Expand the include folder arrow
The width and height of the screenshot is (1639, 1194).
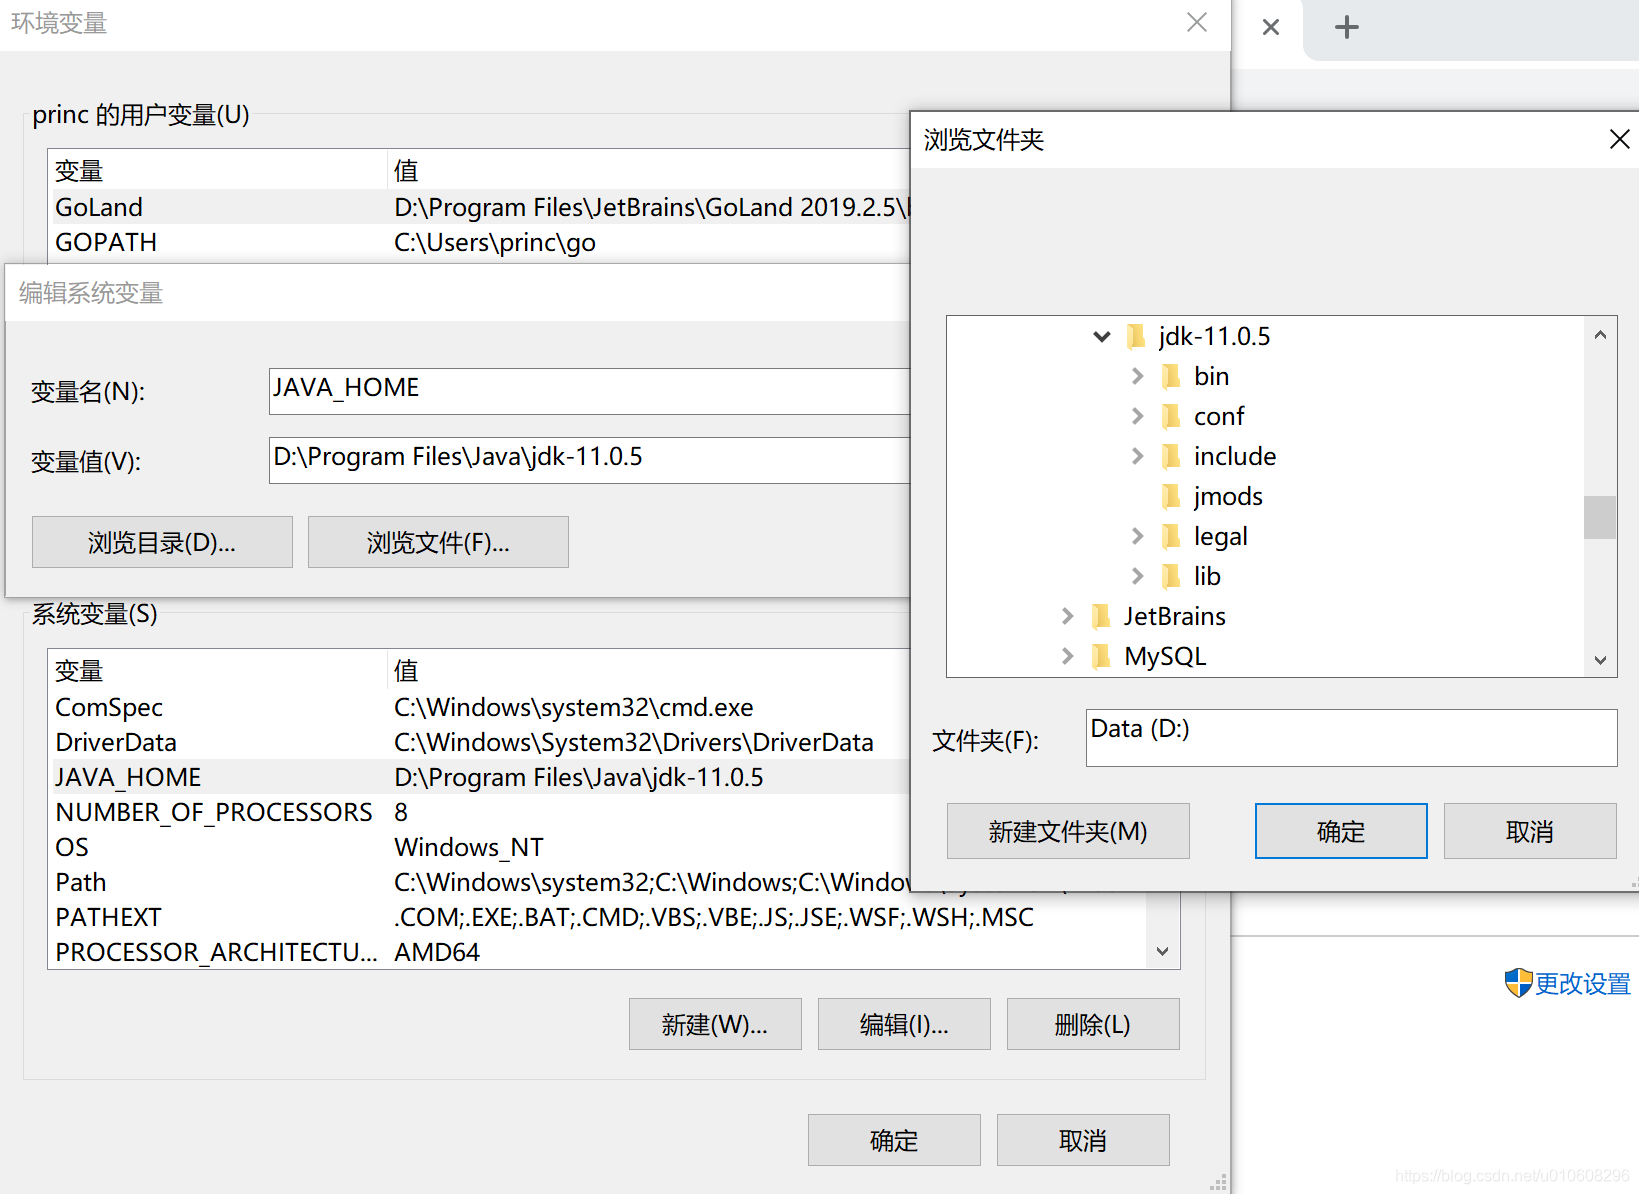pos(1137,456)
